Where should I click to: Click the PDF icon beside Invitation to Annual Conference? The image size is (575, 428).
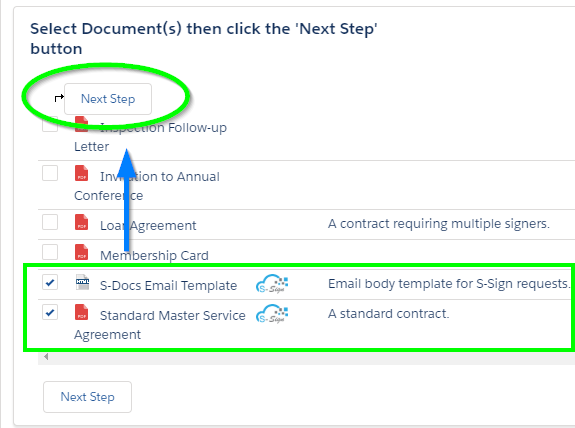pyautogui.click(x=81, y=173)
